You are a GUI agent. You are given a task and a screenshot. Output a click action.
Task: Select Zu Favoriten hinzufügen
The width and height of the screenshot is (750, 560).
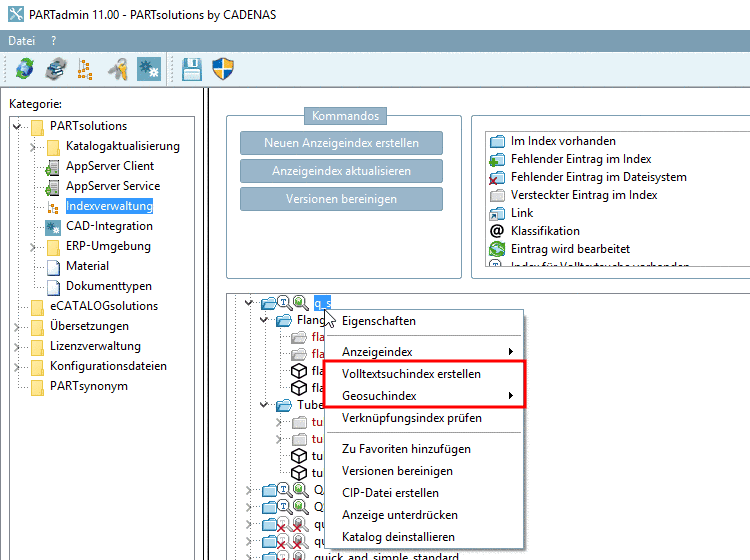click(x=424, y=449)
